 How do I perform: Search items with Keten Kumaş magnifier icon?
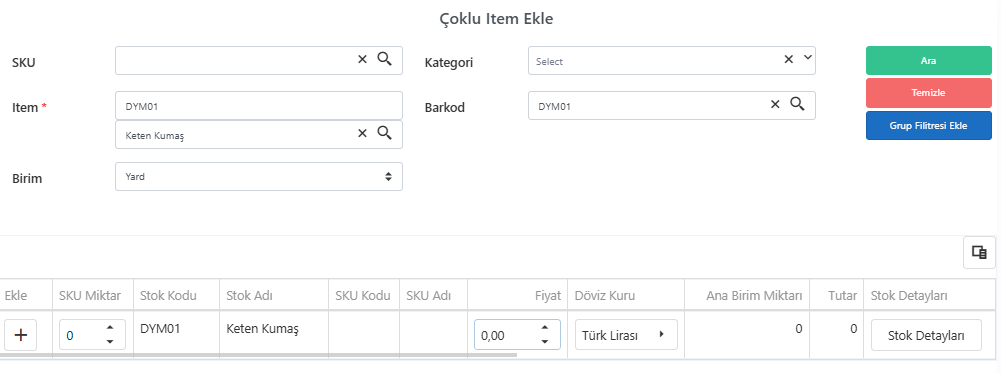point(384,133)
